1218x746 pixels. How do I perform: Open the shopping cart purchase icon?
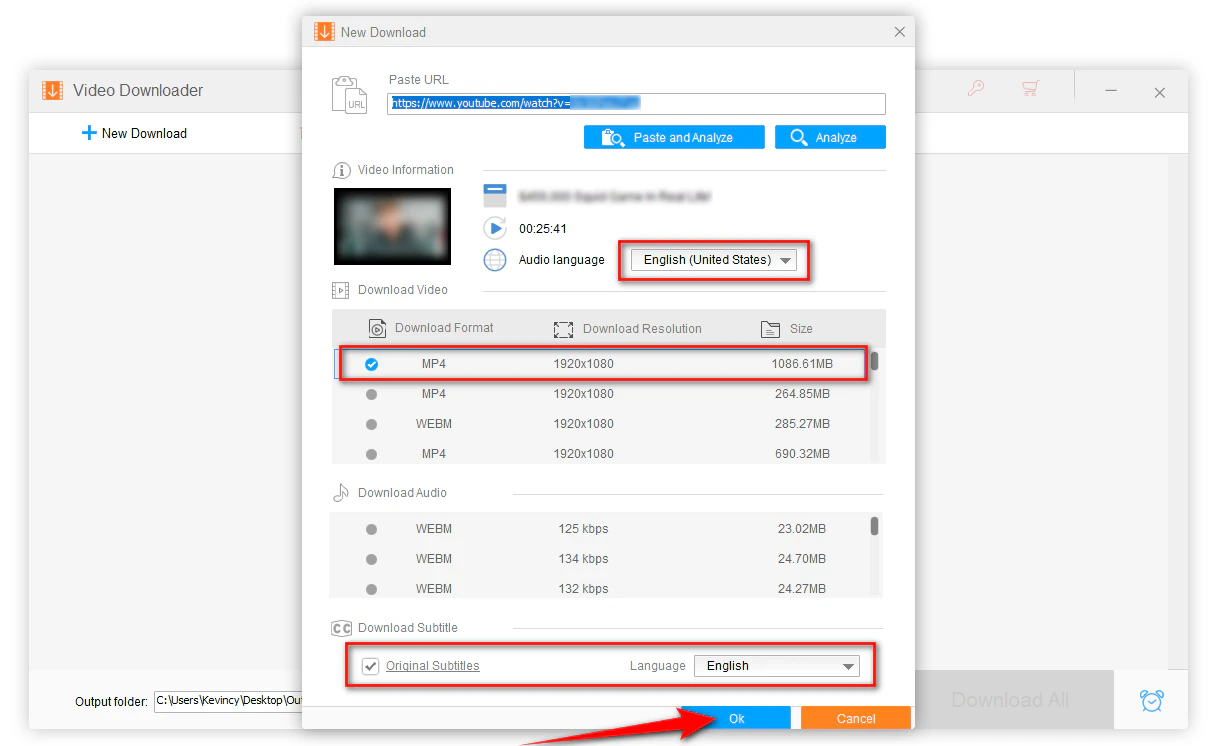[x=1031, y=89]
